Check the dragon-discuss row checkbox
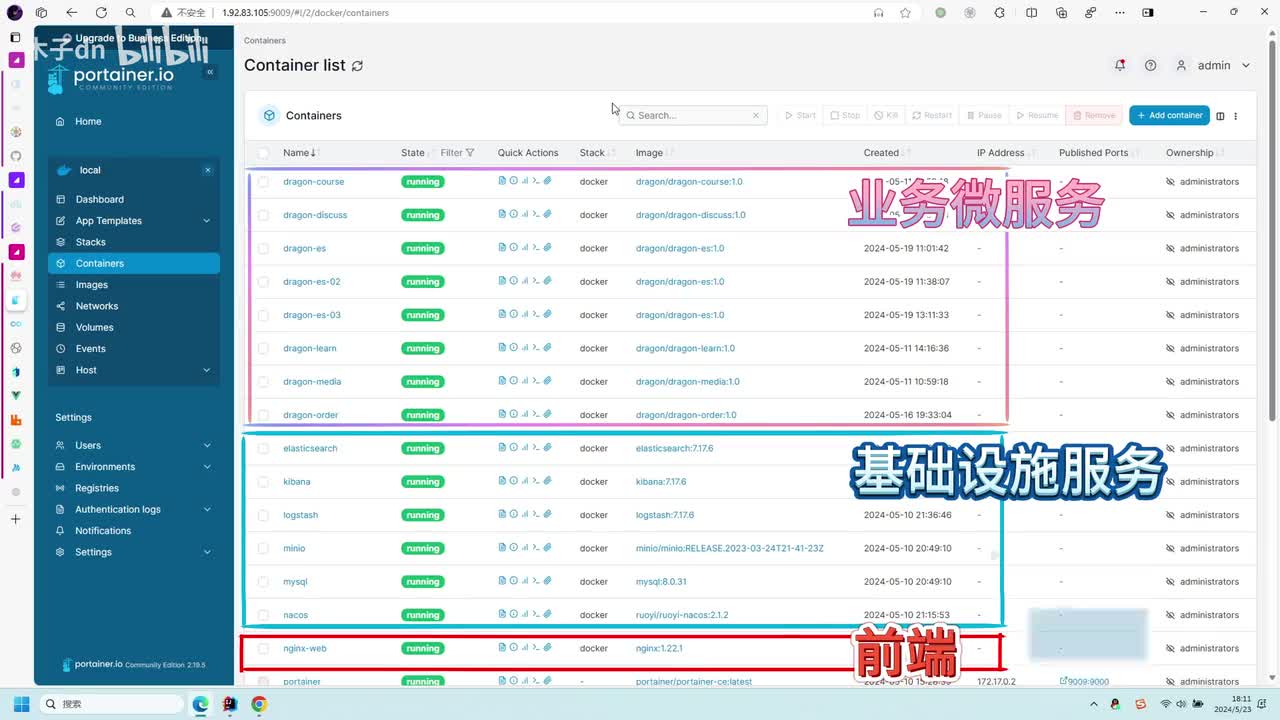This screenshot has width=1280, height=720. [x=263, y=215]
